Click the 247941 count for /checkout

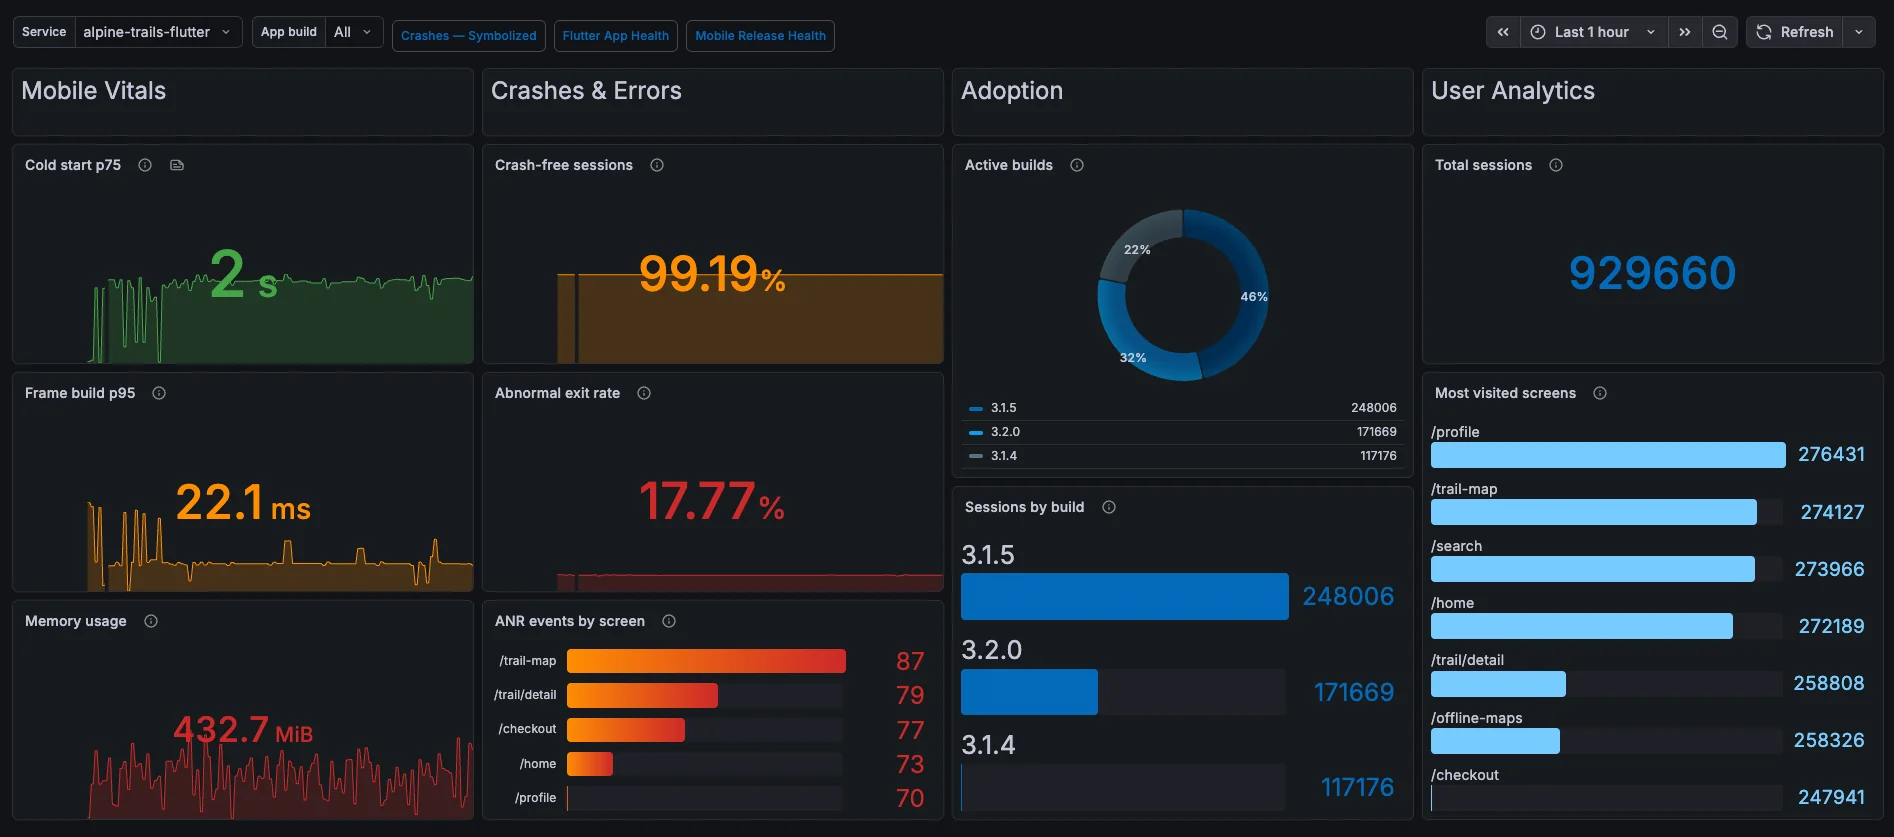click(1831, 798)
